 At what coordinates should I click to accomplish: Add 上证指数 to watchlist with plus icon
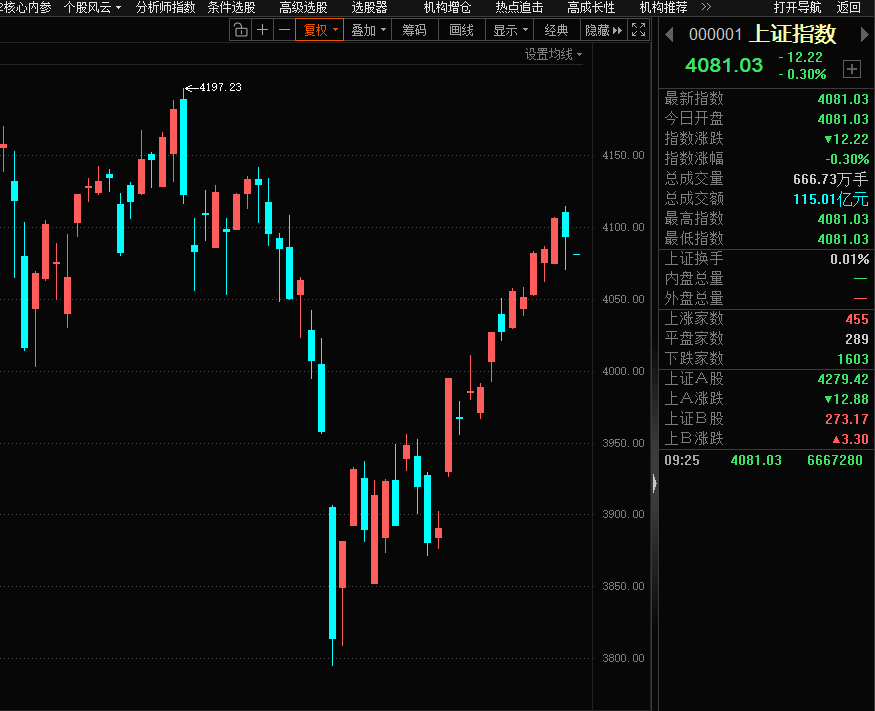(x=851, y=69)
